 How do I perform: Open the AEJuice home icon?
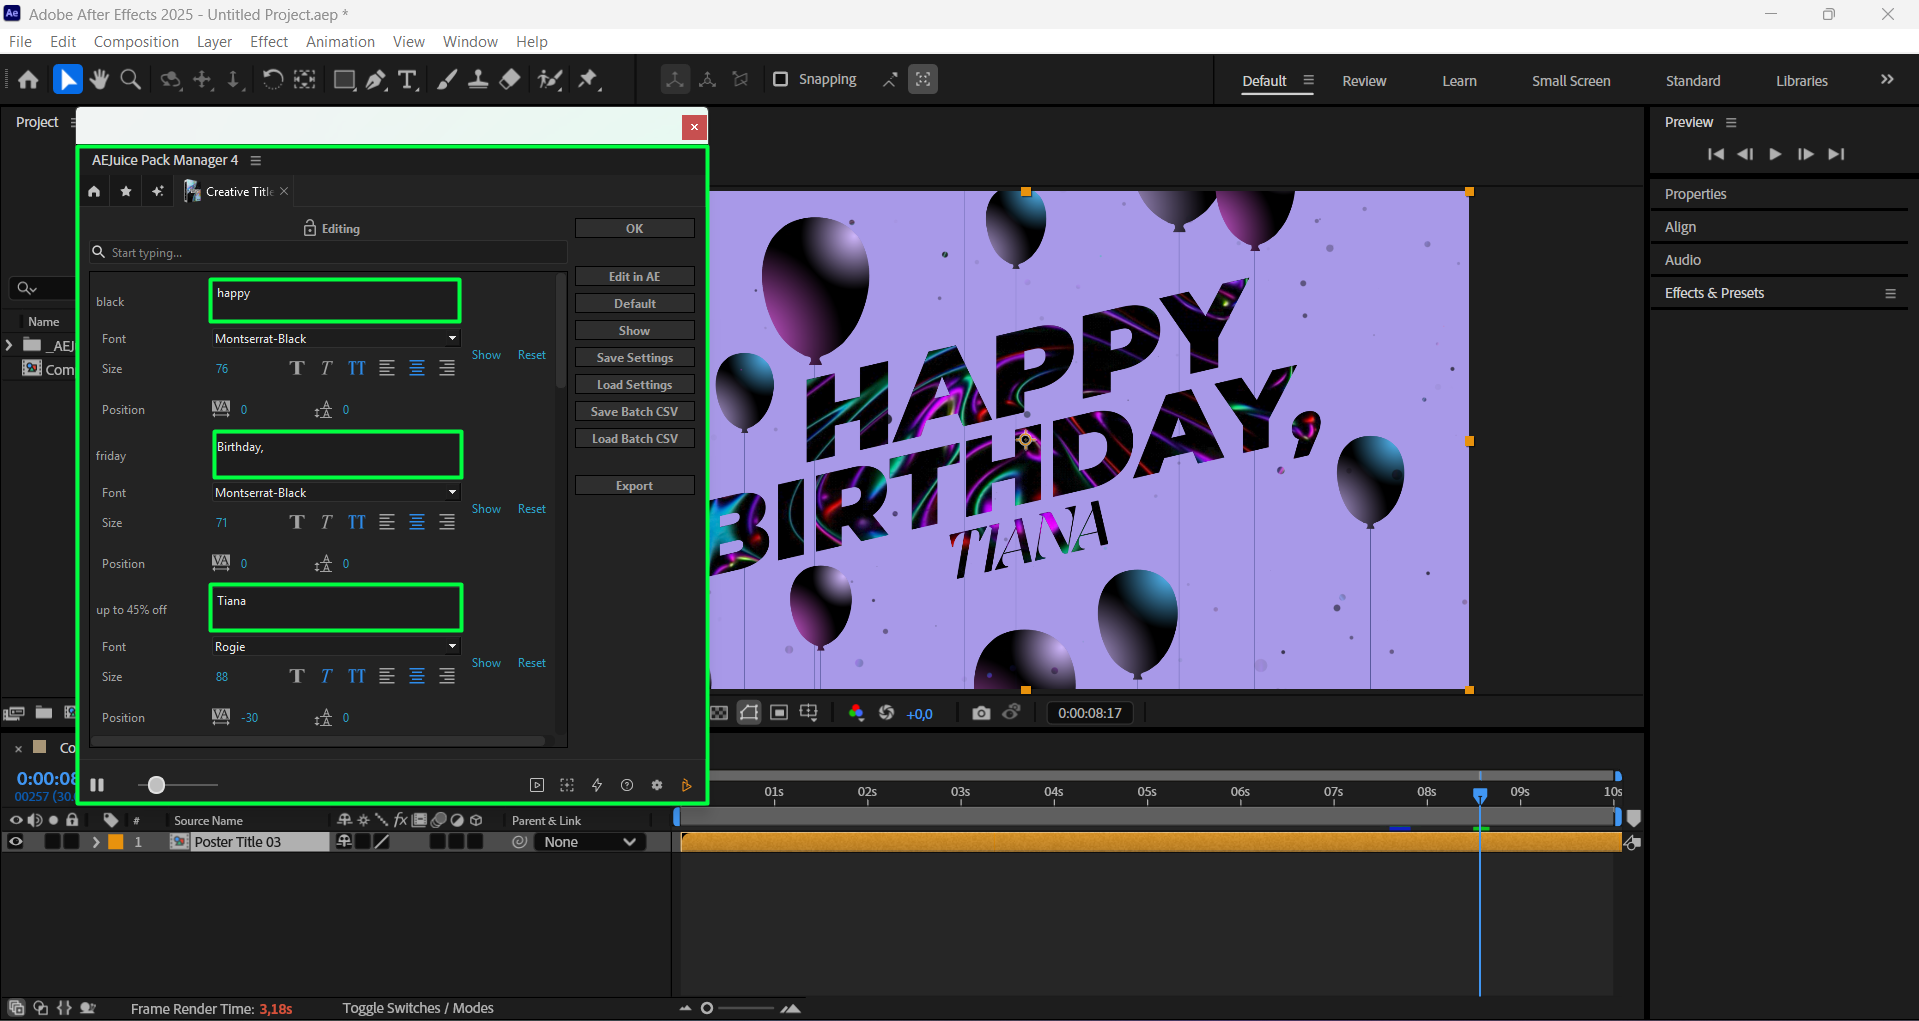pyautogui.click(x=94, y=191)
